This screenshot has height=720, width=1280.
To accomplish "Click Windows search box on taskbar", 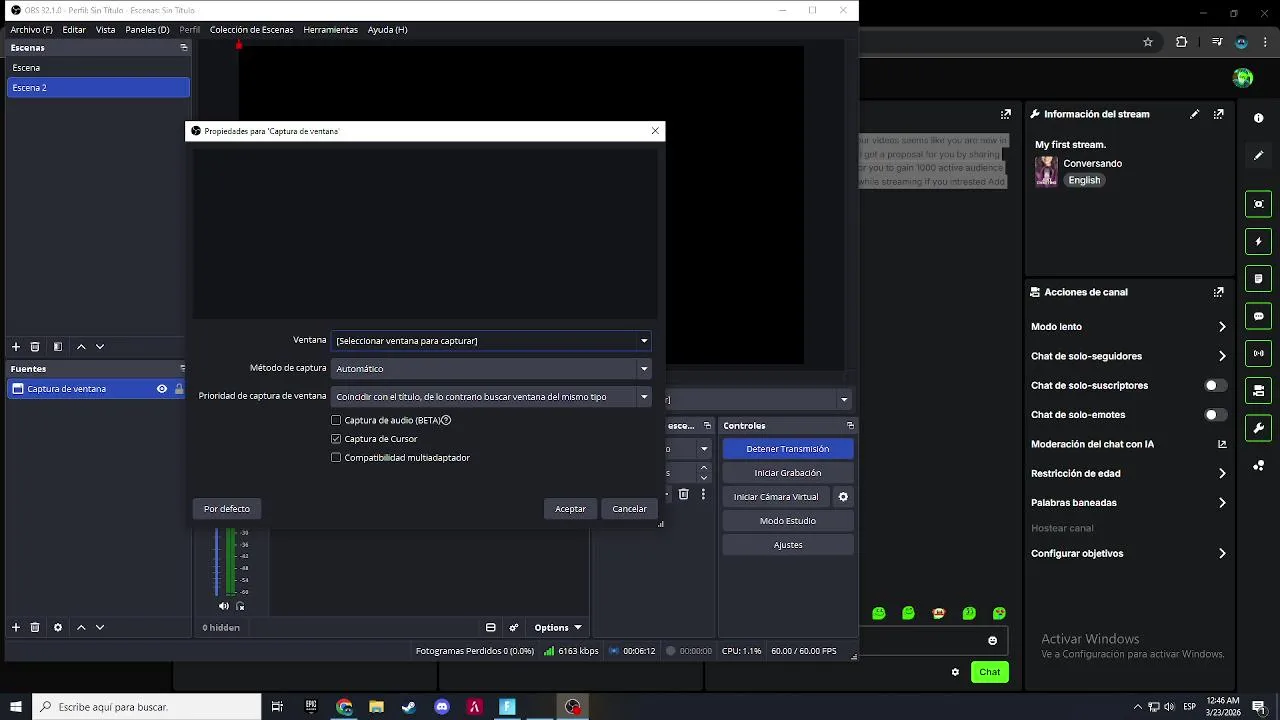I will (147, 707).
